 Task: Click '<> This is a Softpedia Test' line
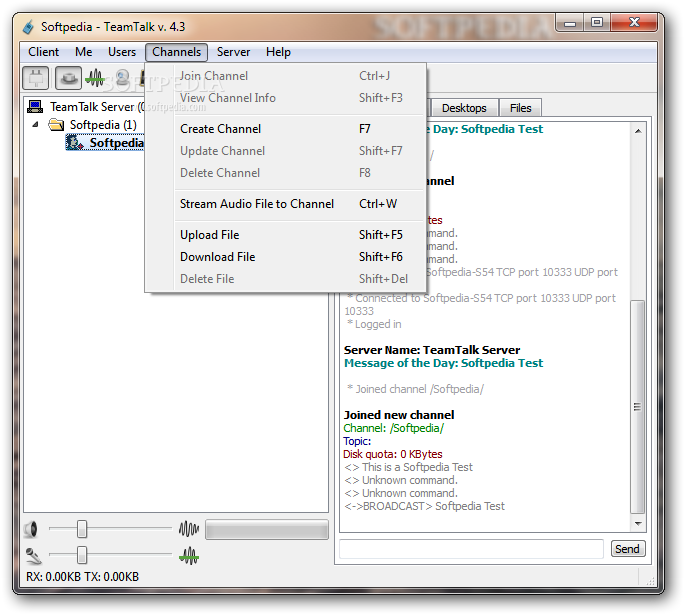point(408,467)
